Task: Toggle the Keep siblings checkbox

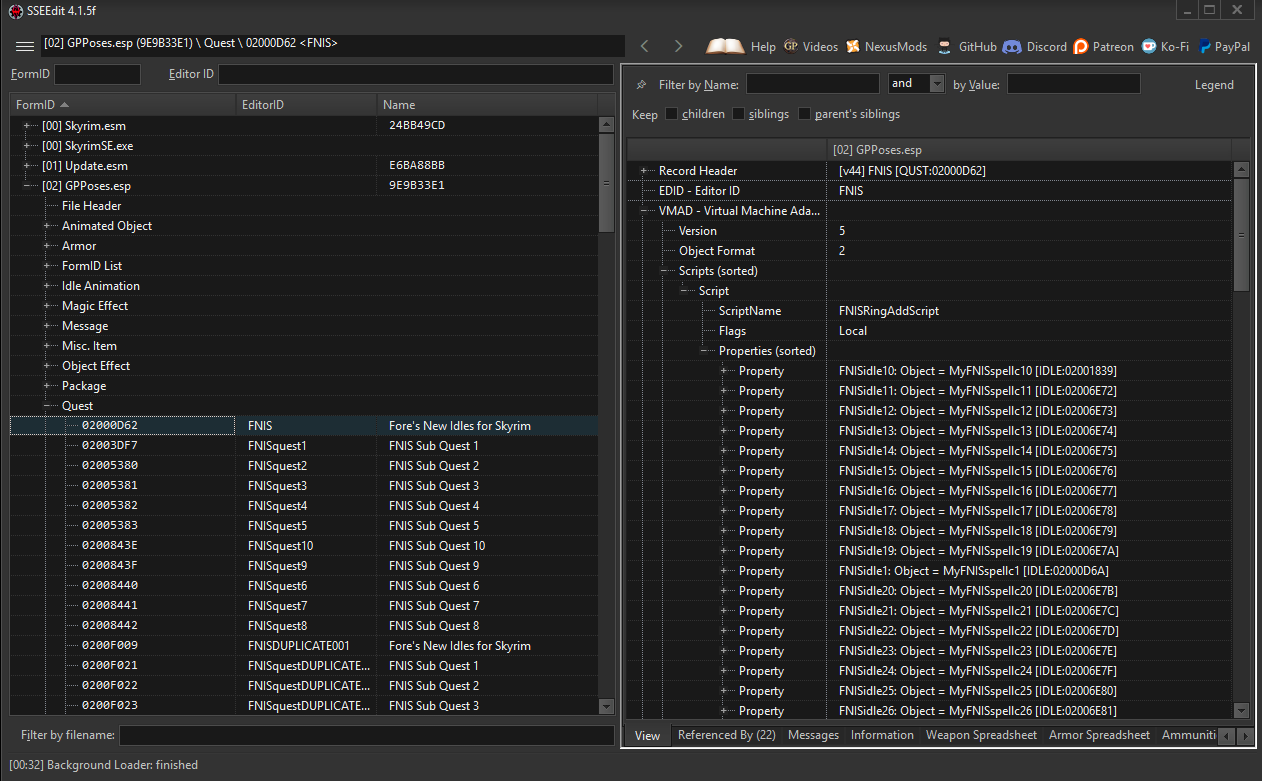Action: pyautogui.click(x=739, y=114)
